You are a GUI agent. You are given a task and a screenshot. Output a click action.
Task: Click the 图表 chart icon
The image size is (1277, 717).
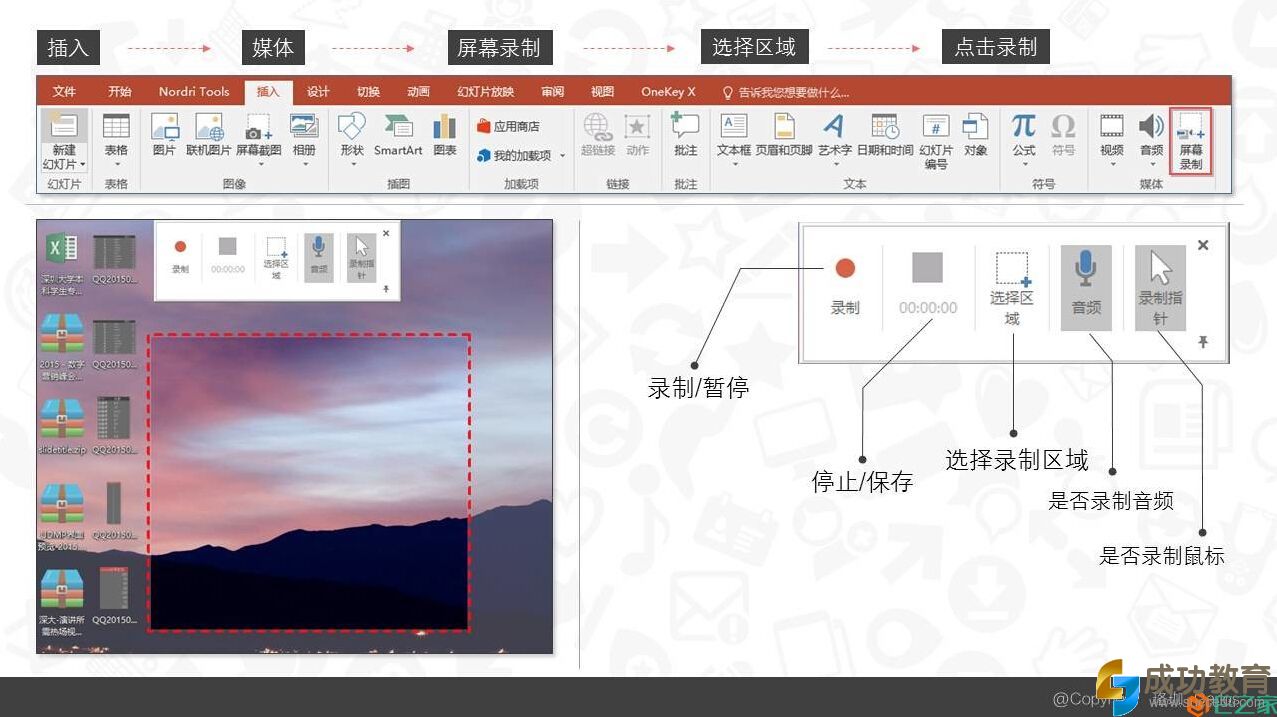445,135
